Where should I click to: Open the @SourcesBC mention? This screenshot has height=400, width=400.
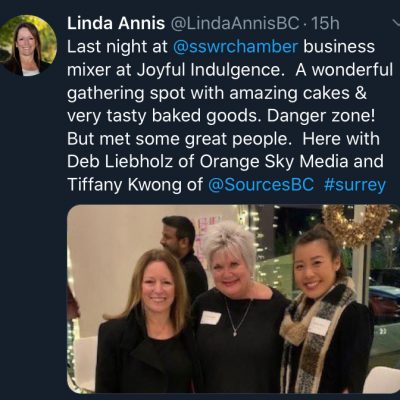coord(261,185)
